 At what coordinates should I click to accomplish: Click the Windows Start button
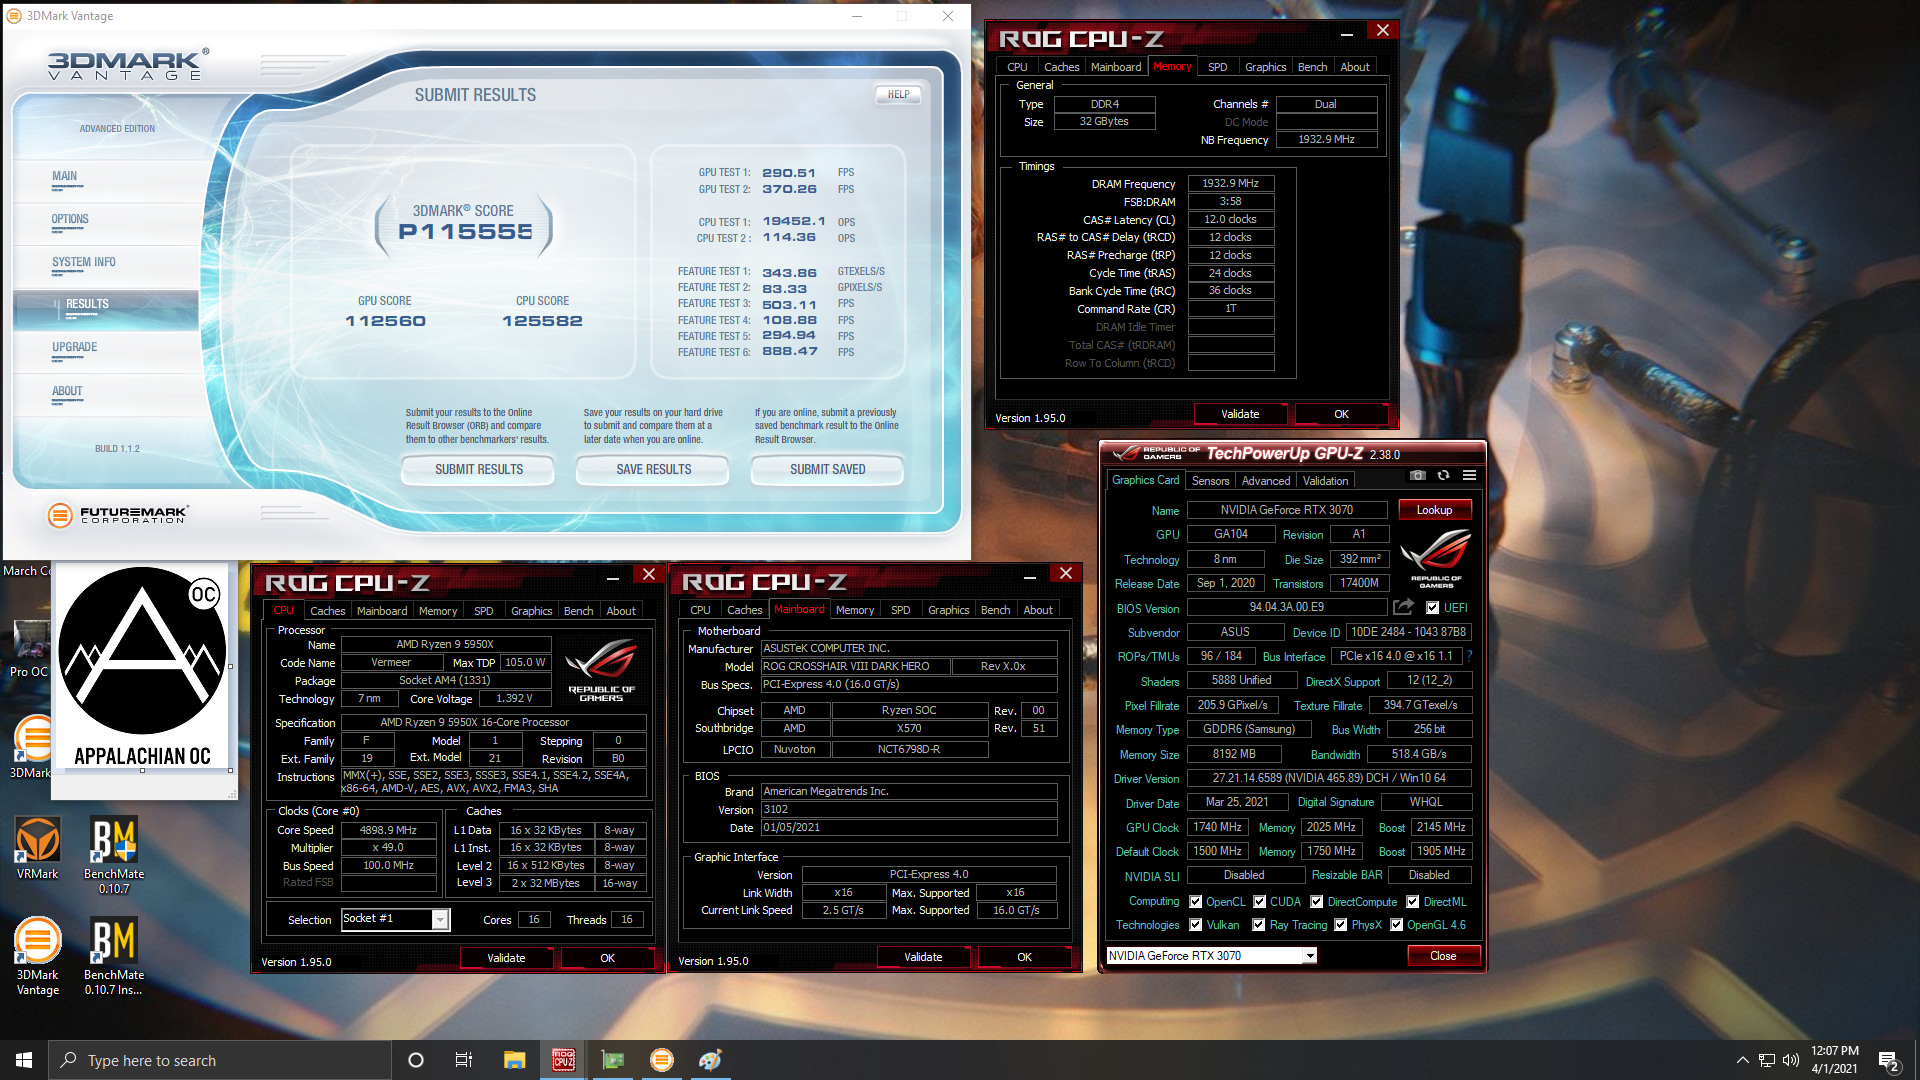(24, 1060)
